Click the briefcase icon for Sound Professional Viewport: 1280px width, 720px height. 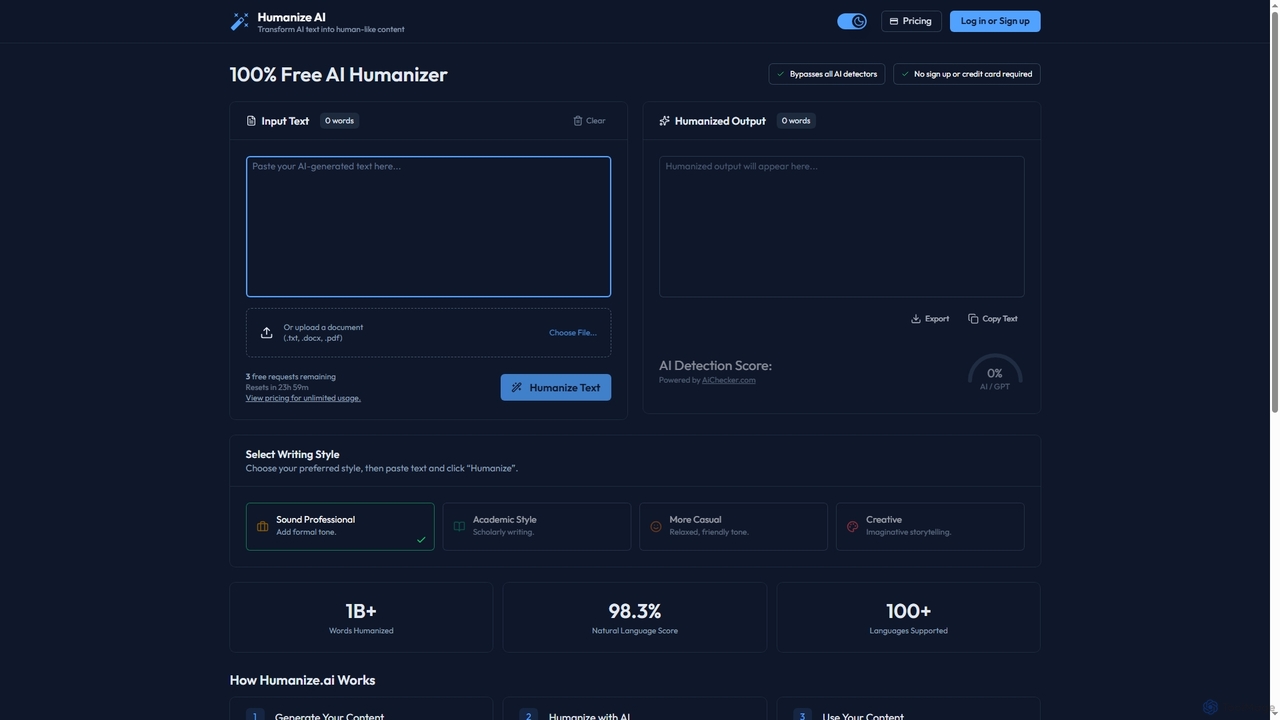(x=262, y=526)
